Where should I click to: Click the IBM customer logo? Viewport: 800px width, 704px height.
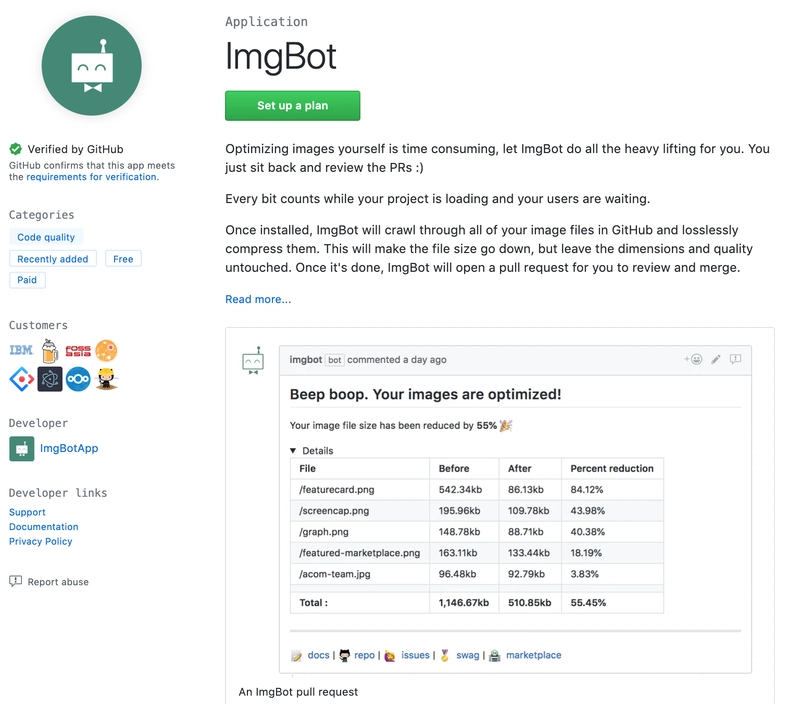click(21, 350)
